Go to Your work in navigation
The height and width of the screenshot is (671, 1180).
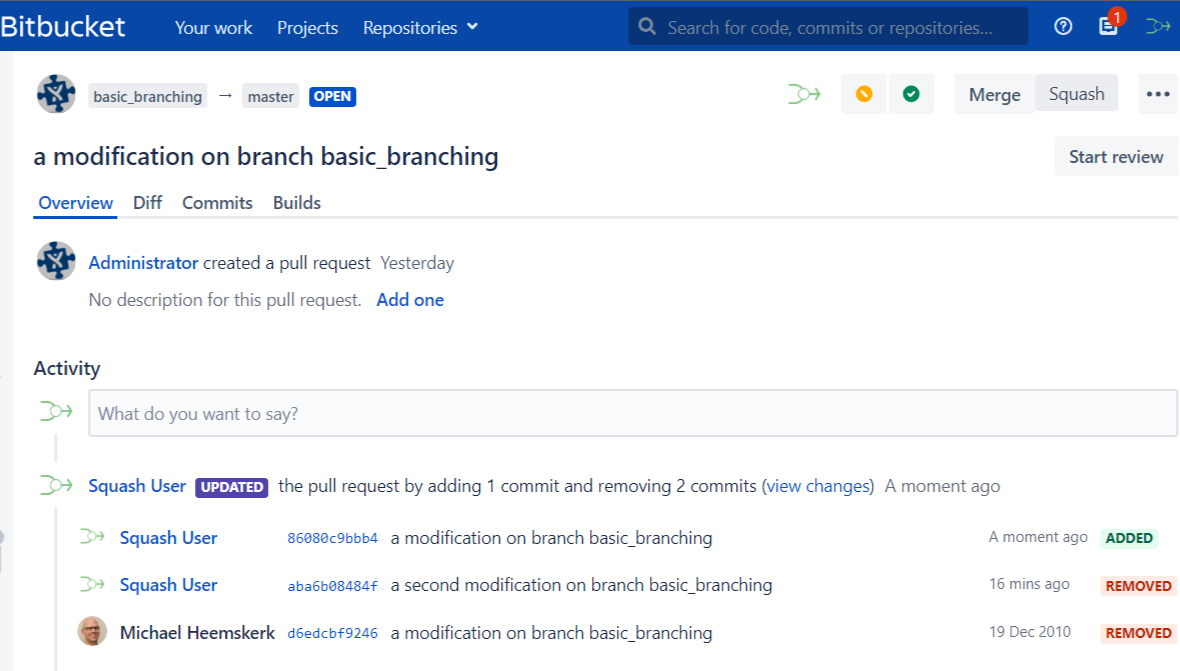click(213, 28)
